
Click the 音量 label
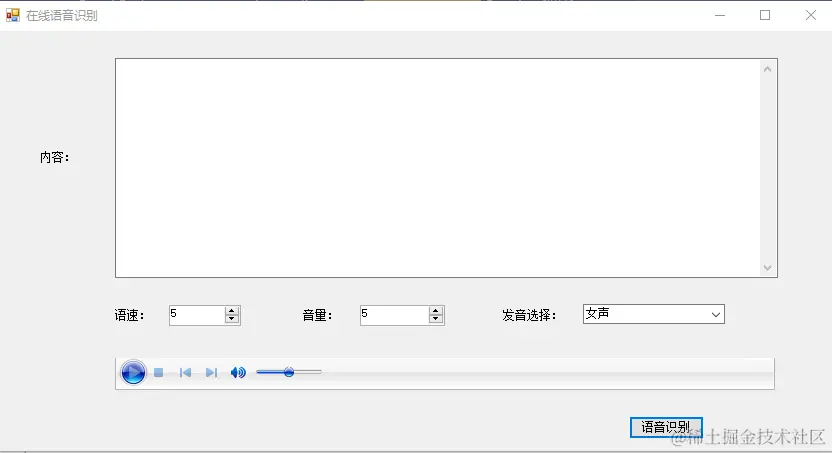(317, 316)
